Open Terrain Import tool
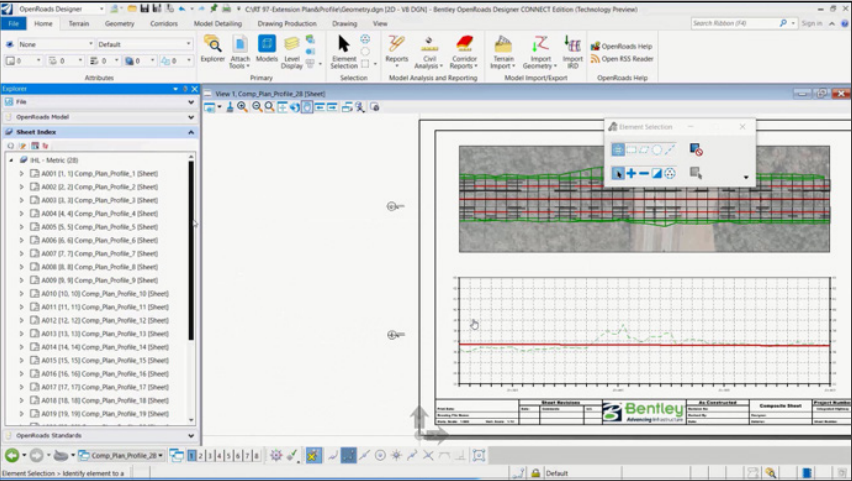The width and height of the screenshot is (852, 481). pos(503,52)
